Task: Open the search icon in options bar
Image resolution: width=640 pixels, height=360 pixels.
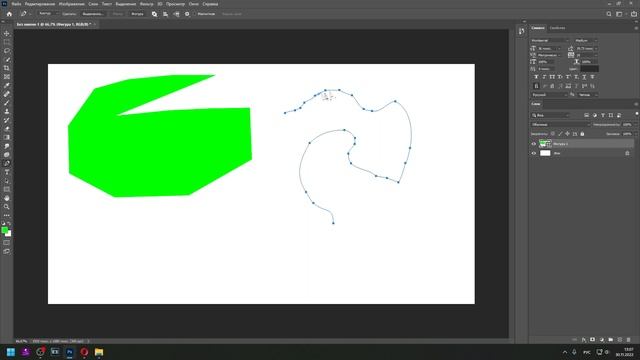Action: (609, 14)
